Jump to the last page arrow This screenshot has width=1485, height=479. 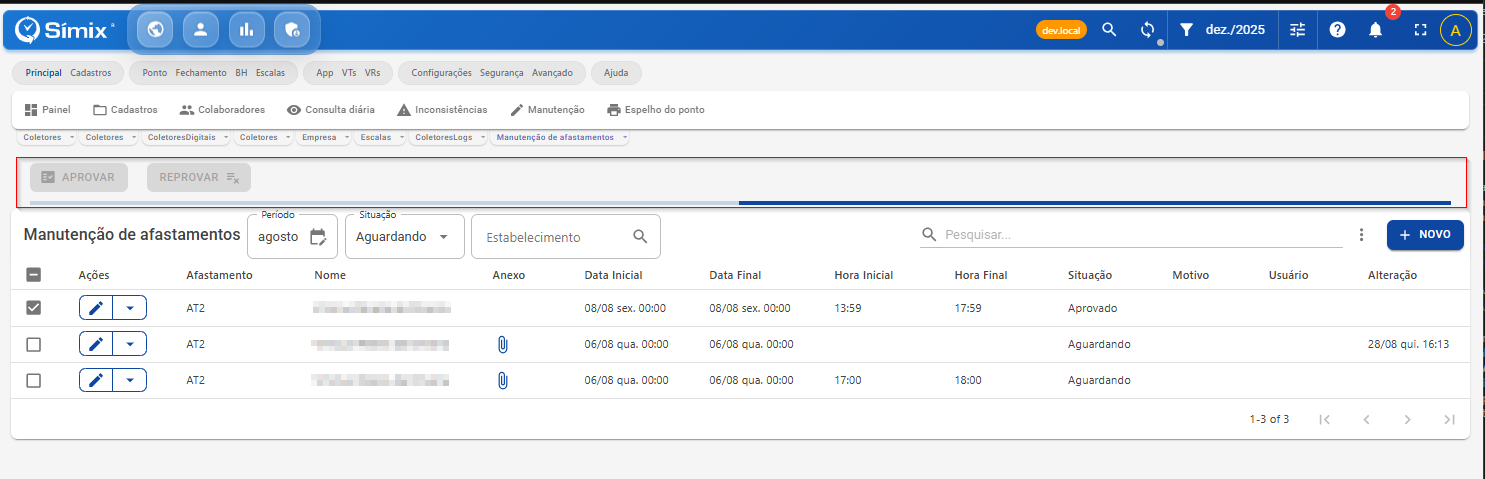click(x=1449, y=419)
